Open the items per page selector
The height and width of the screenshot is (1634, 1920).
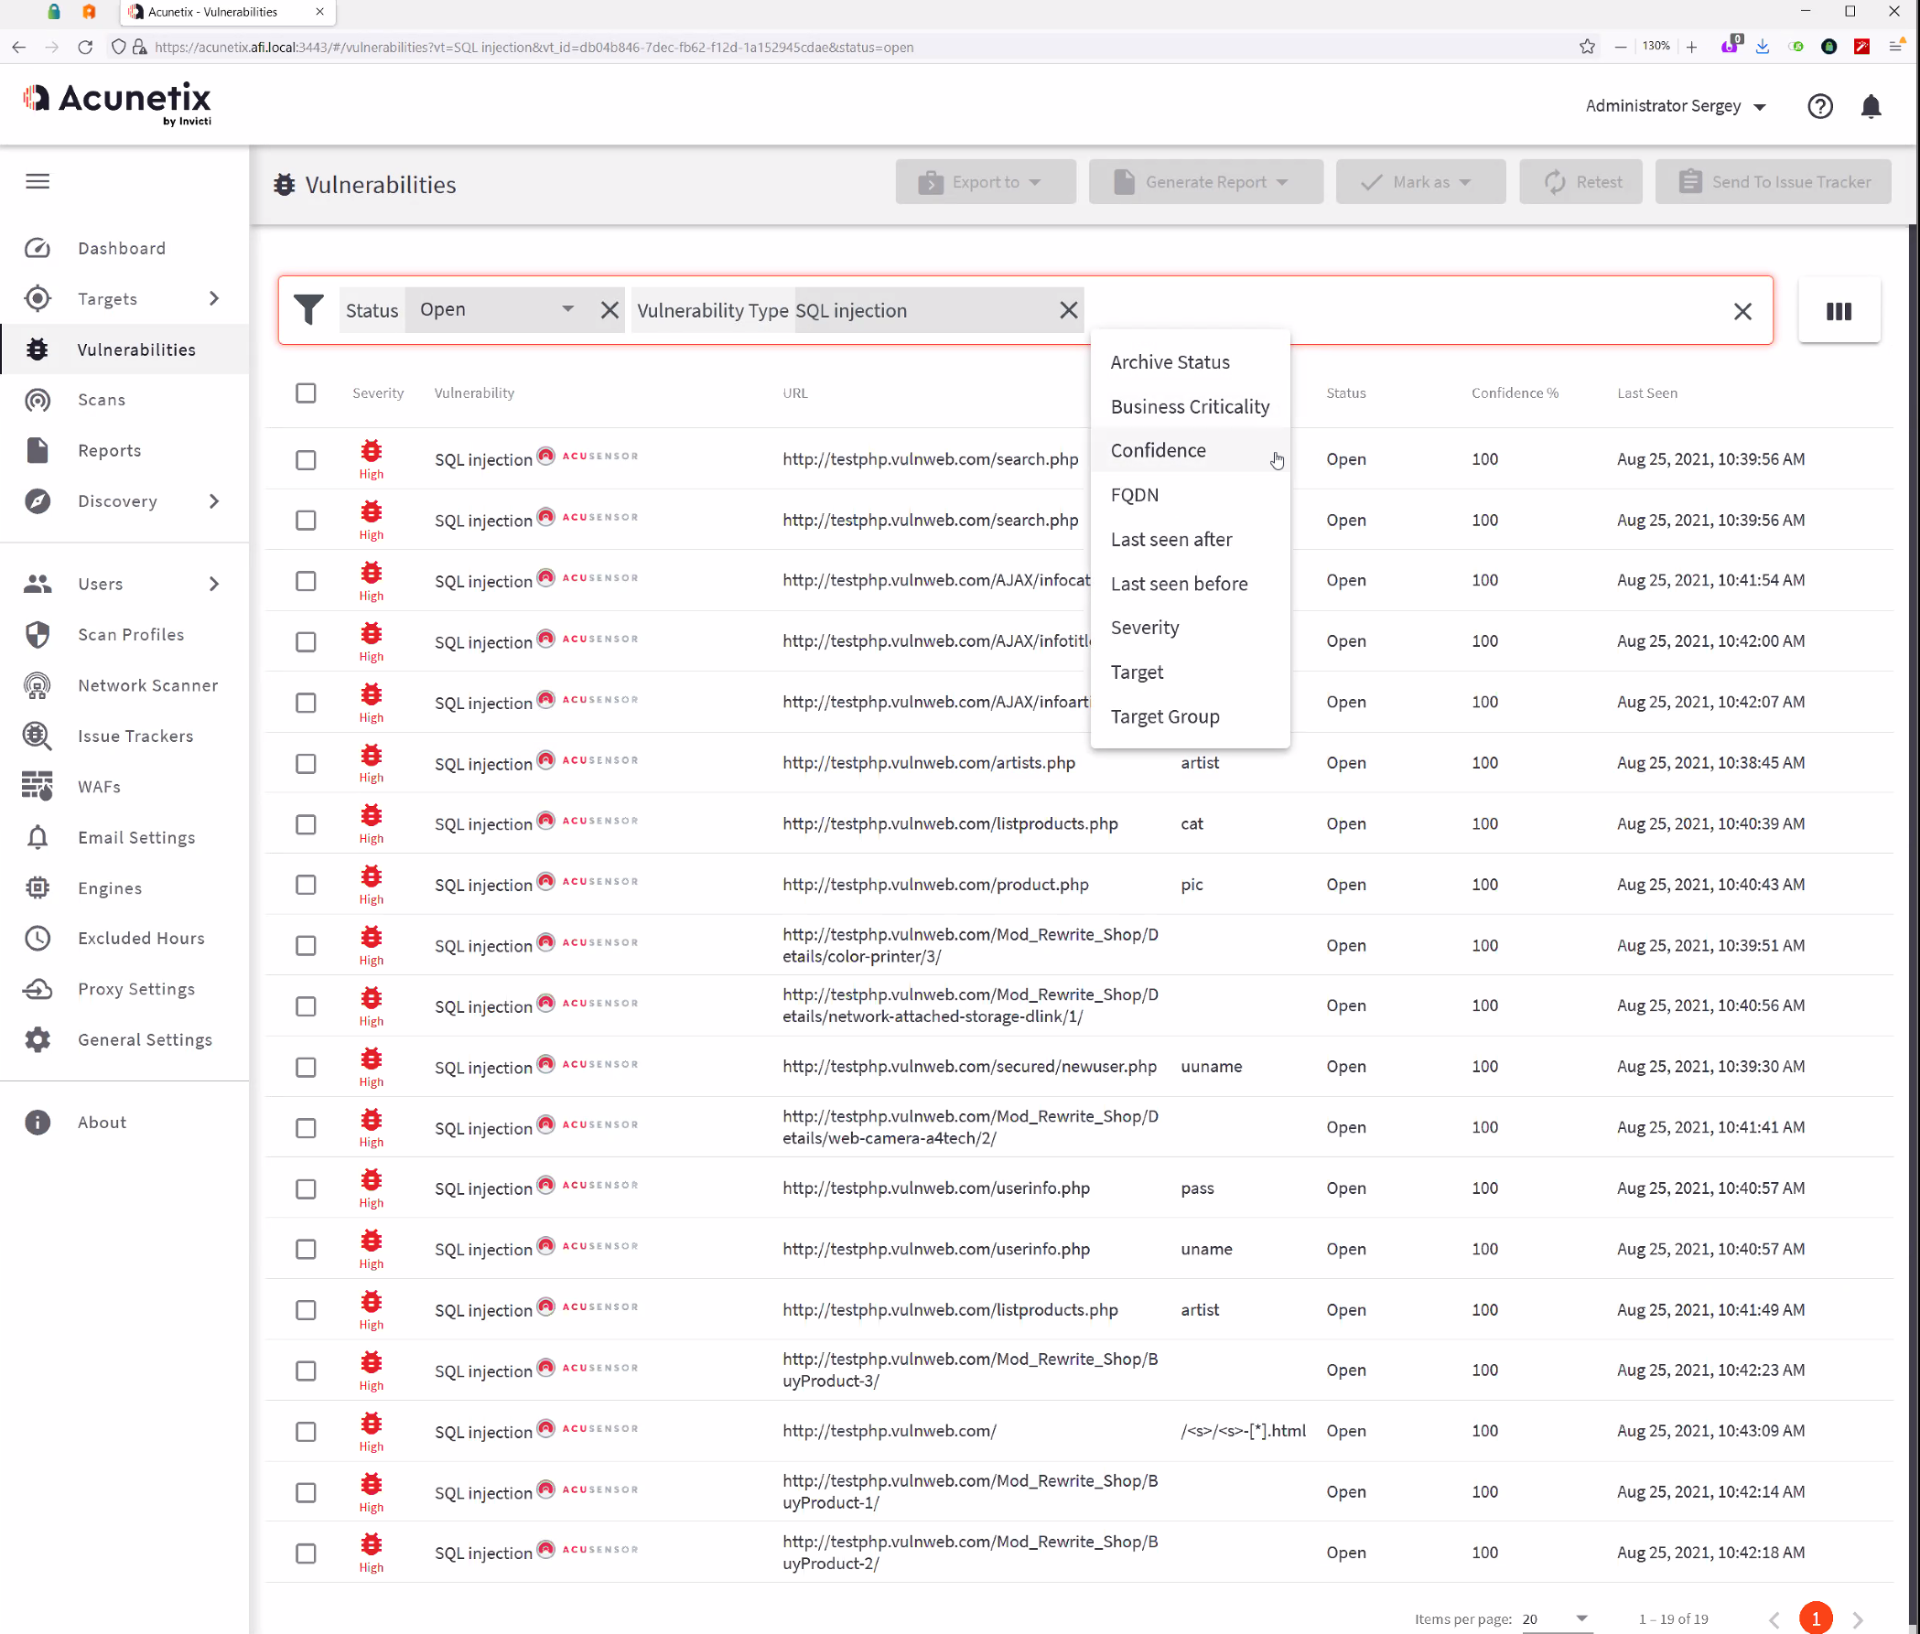pos(1555,1619)
